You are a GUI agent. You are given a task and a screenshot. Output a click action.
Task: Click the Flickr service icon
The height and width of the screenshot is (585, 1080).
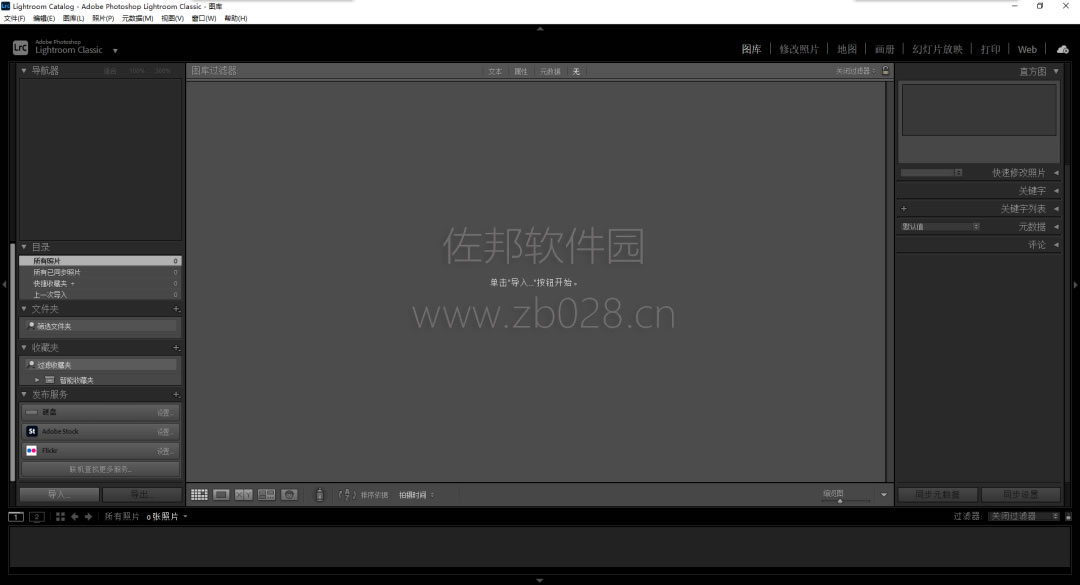[x=32, y=451]
